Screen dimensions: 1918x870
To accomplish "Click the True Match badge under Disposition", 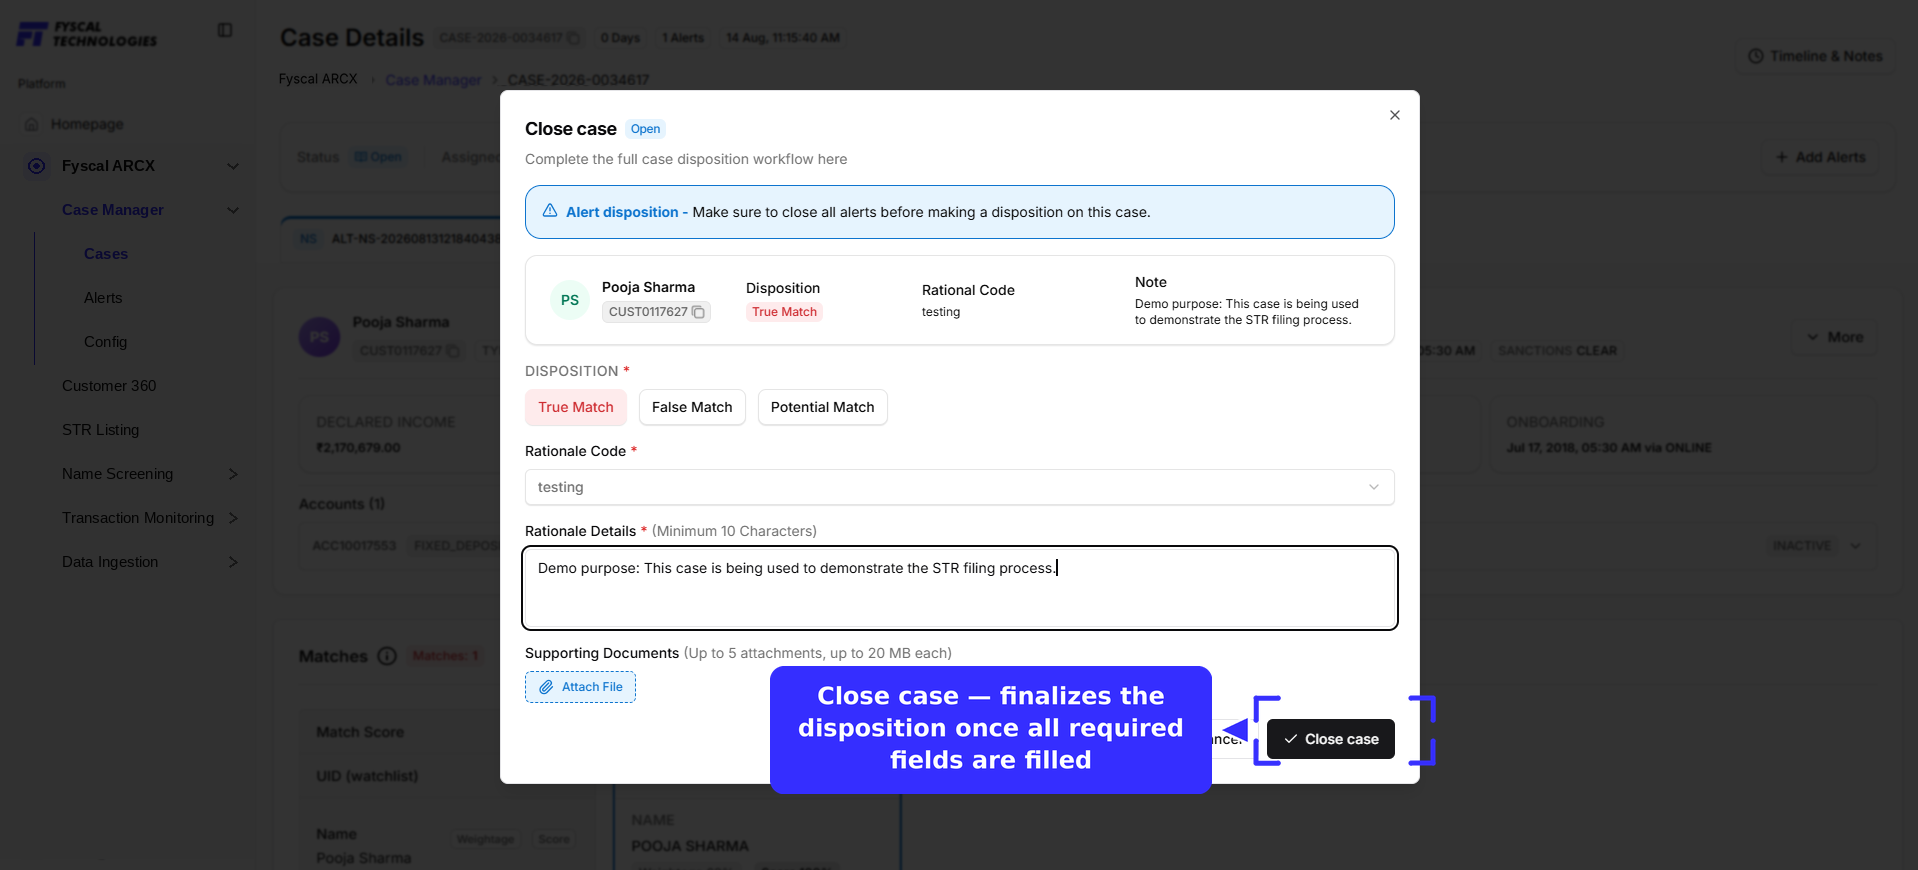I will (784, 312).
